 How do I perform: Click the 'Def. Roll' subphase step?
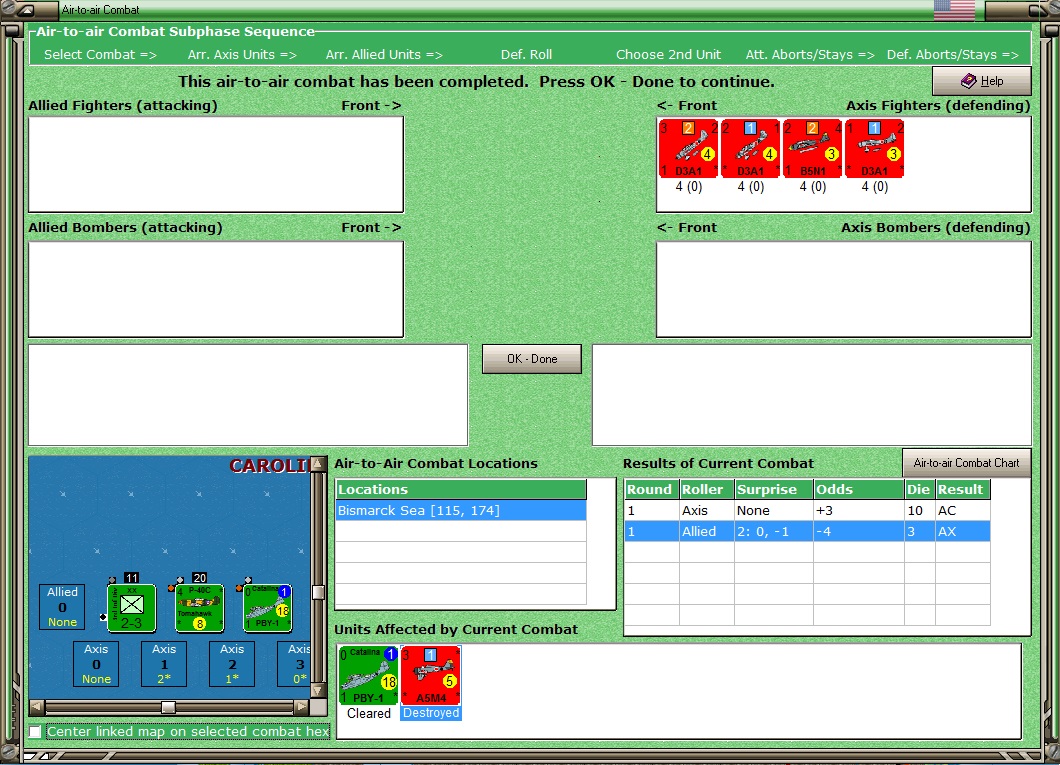pos(526,55)
